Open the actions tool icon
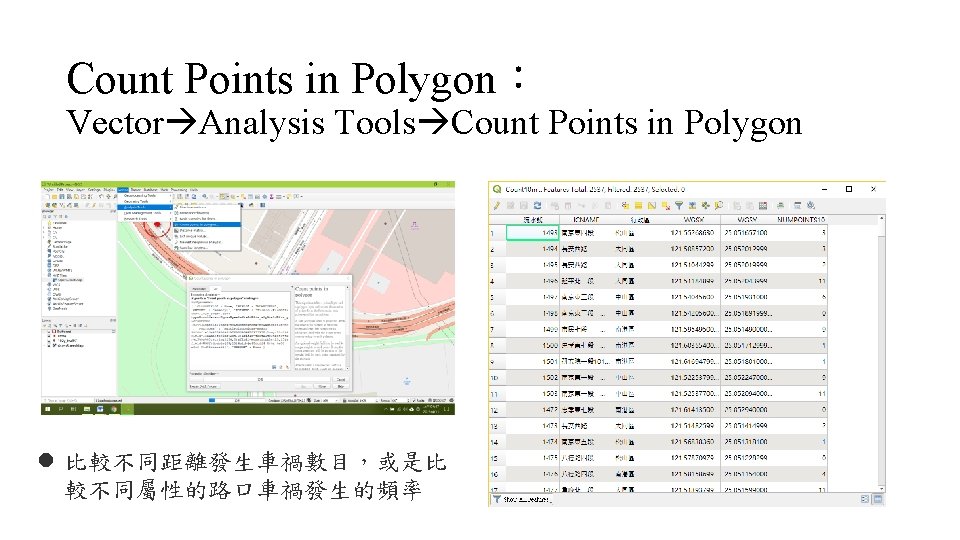The width and height of the screenshot is (960, 540). click(811, 206)
